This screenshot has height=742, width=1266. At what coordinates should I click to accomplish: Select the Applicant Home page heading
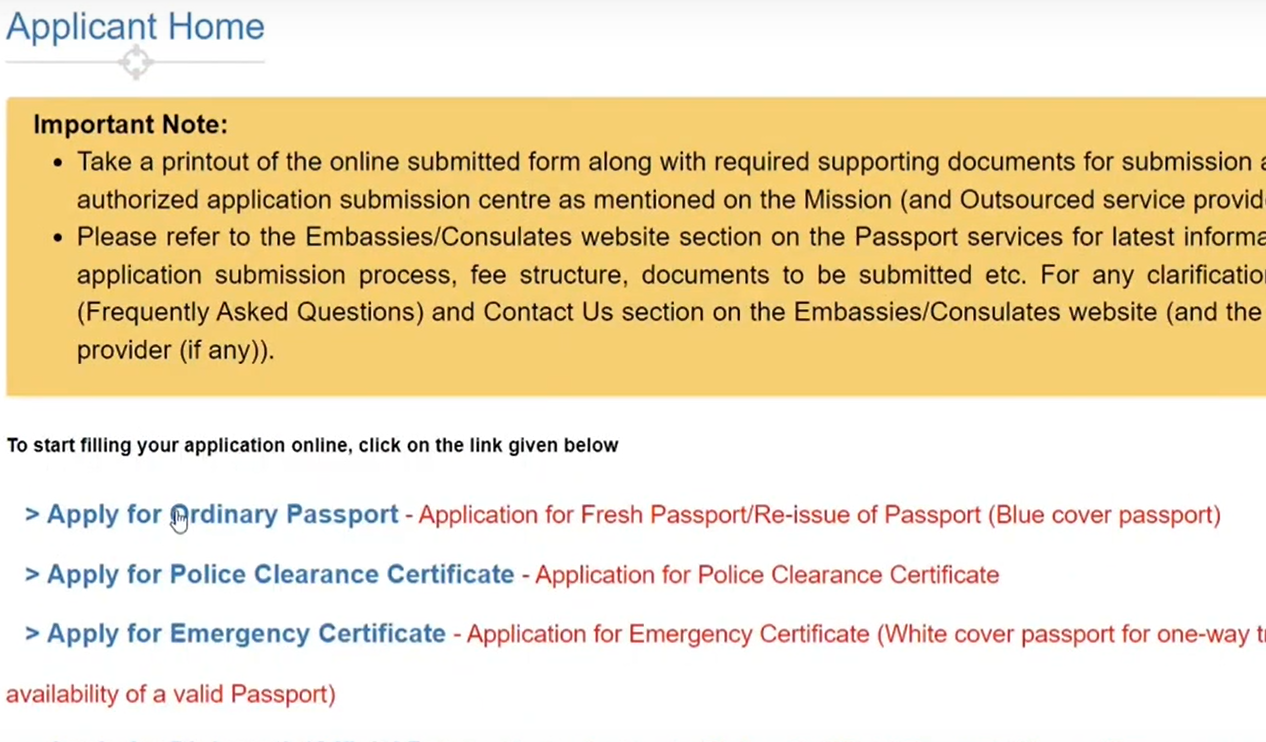coord(135,26)
